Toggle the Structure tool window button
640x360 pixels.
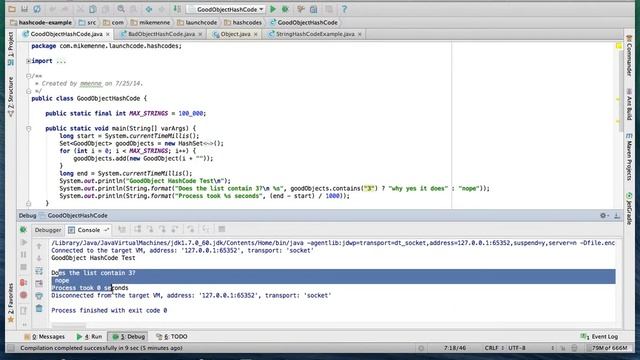pyautogui.click(x=11, y=96)
